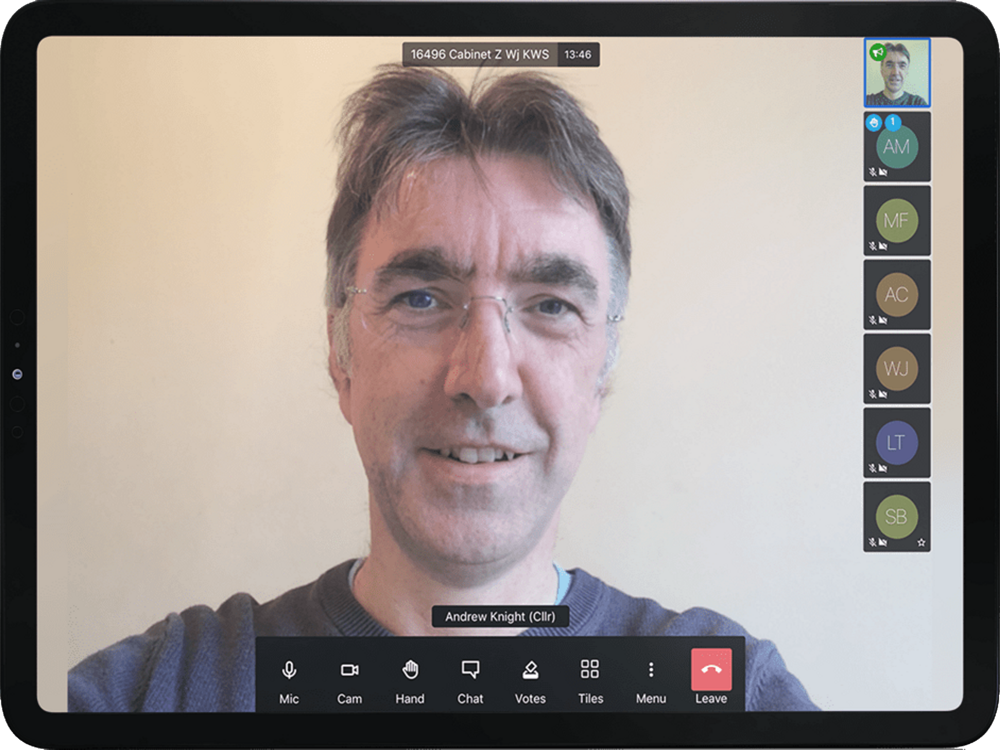
Task: Click the camera-off icon on WJ tile
Action: pos(883,393)
